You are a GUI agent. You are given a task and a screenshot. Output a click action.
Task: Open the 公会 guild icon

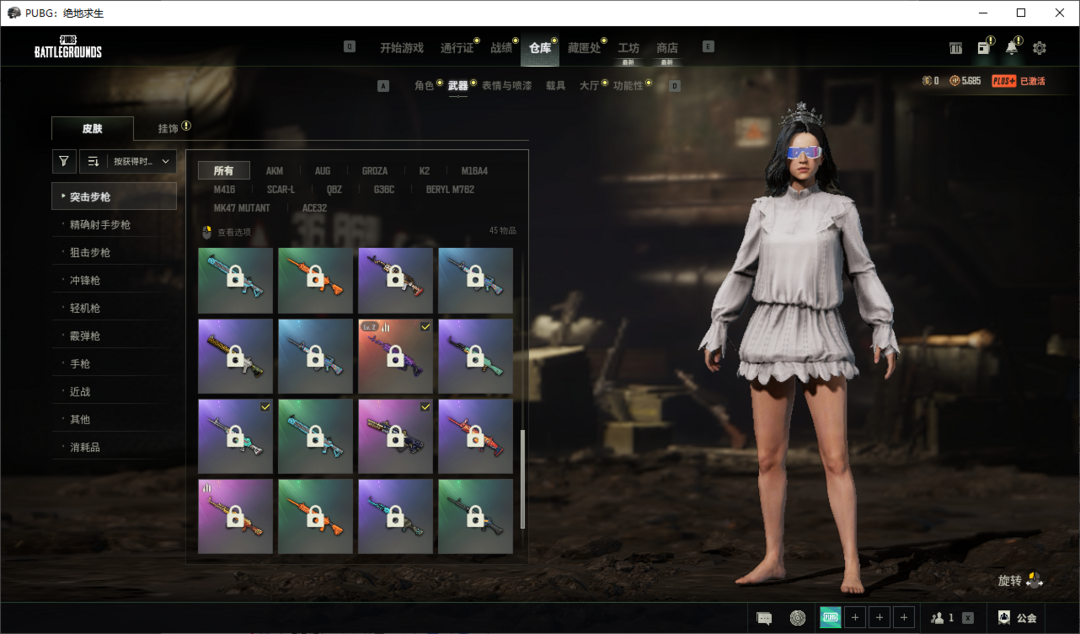pyautogui.click(x=1017, y=618)
